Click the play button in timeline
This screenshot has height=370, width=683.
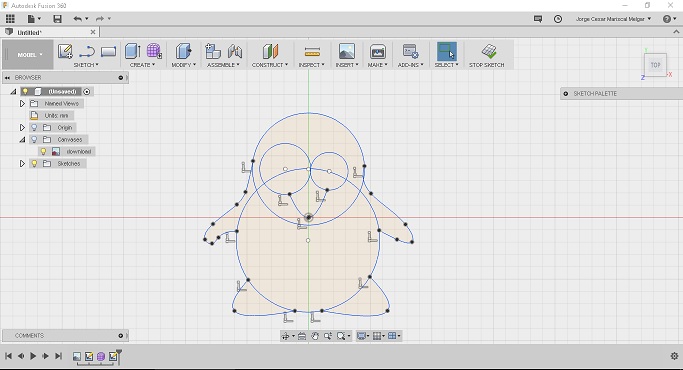pyautogui.click(x=33, y=356)
